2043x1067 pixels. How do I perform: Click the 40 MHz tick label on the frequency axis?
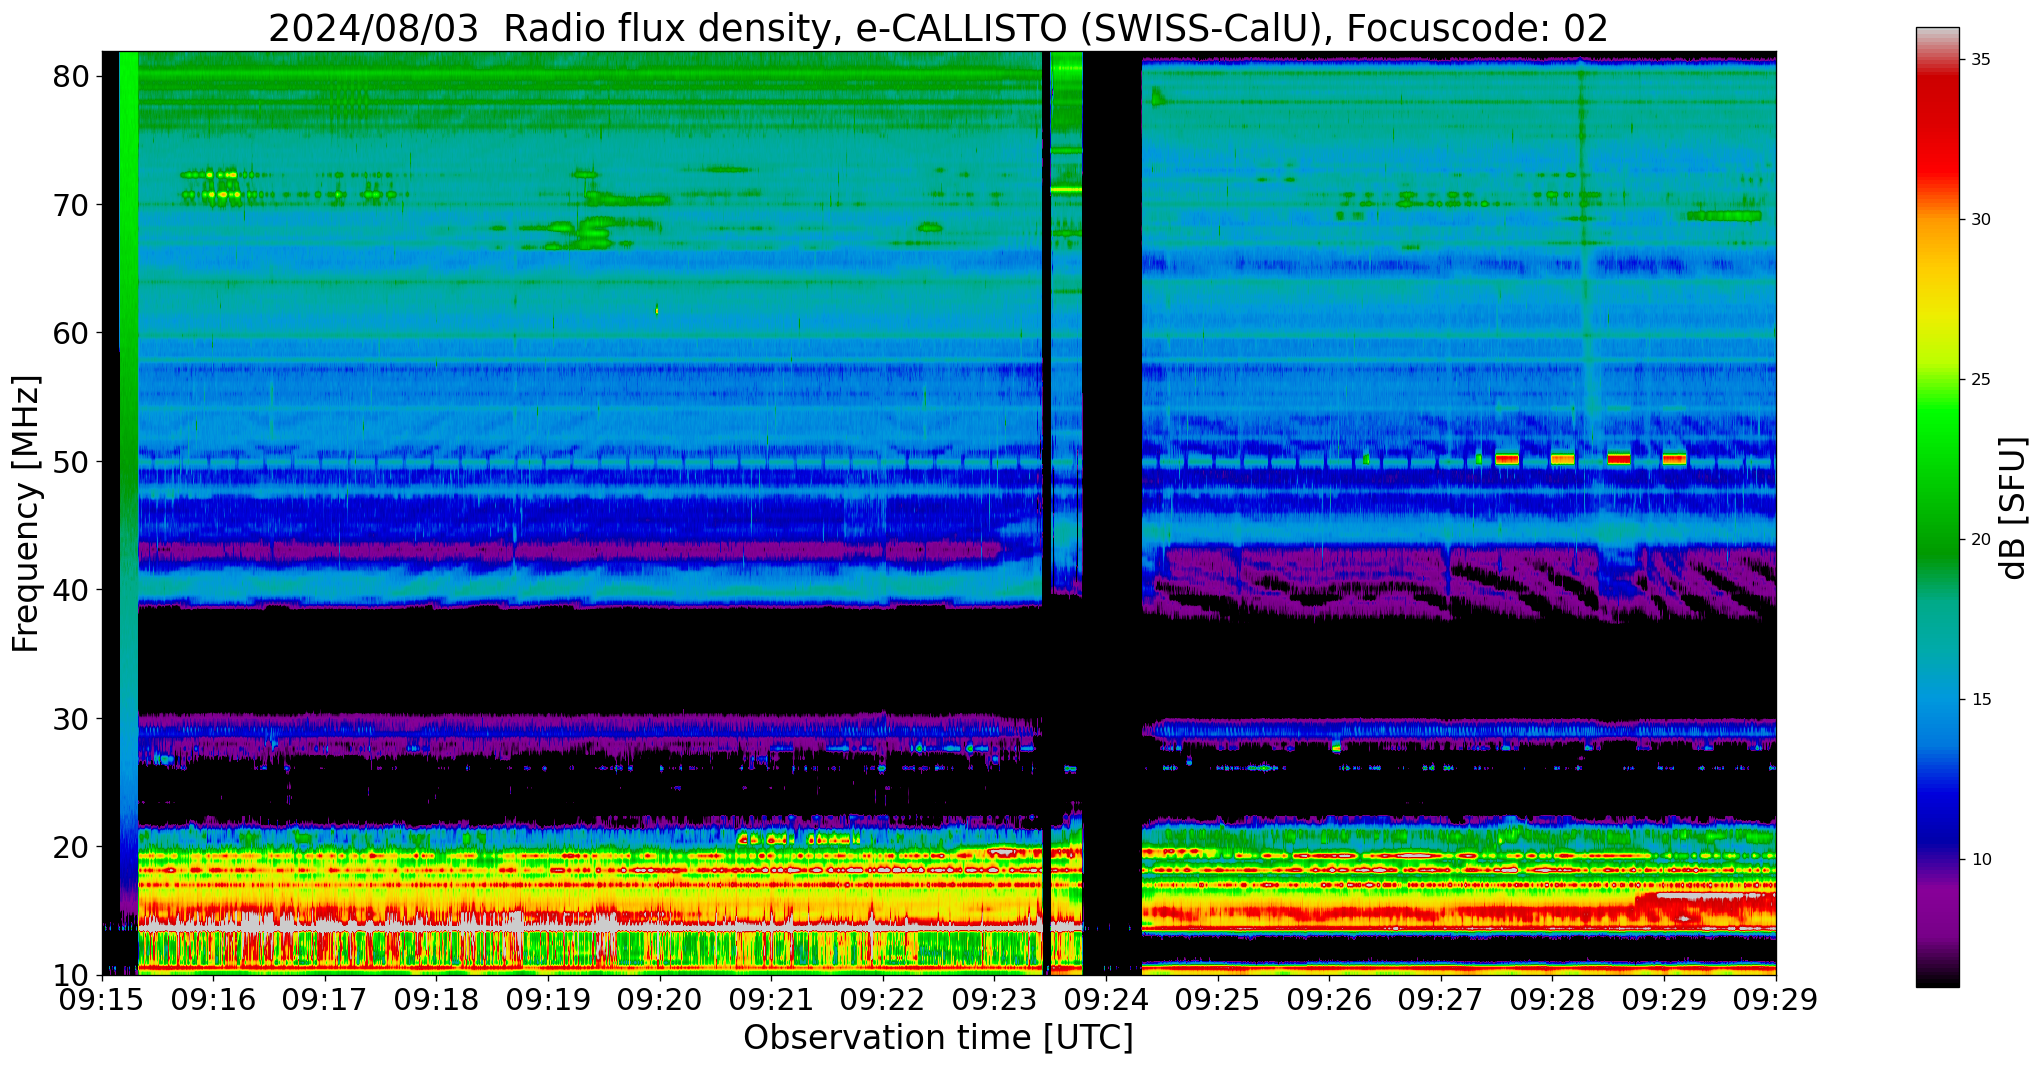pos(71,590)
